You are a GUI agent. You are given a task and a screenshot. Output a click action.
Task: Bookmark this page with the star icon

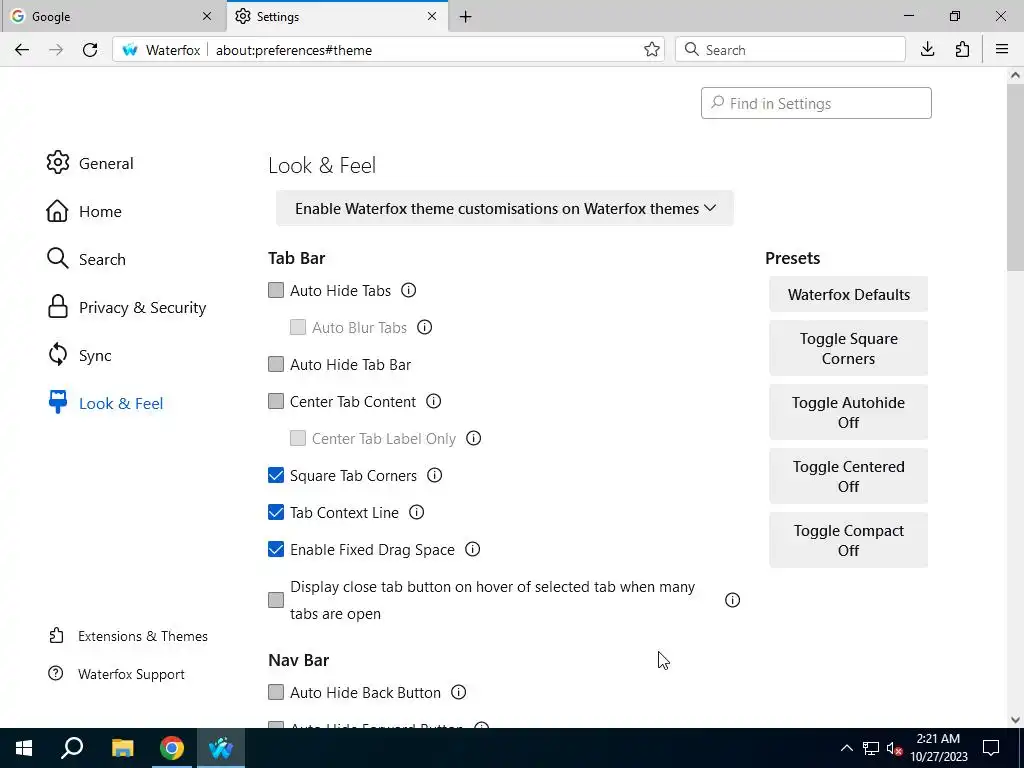pyautogui.click(x=651, y=50)
